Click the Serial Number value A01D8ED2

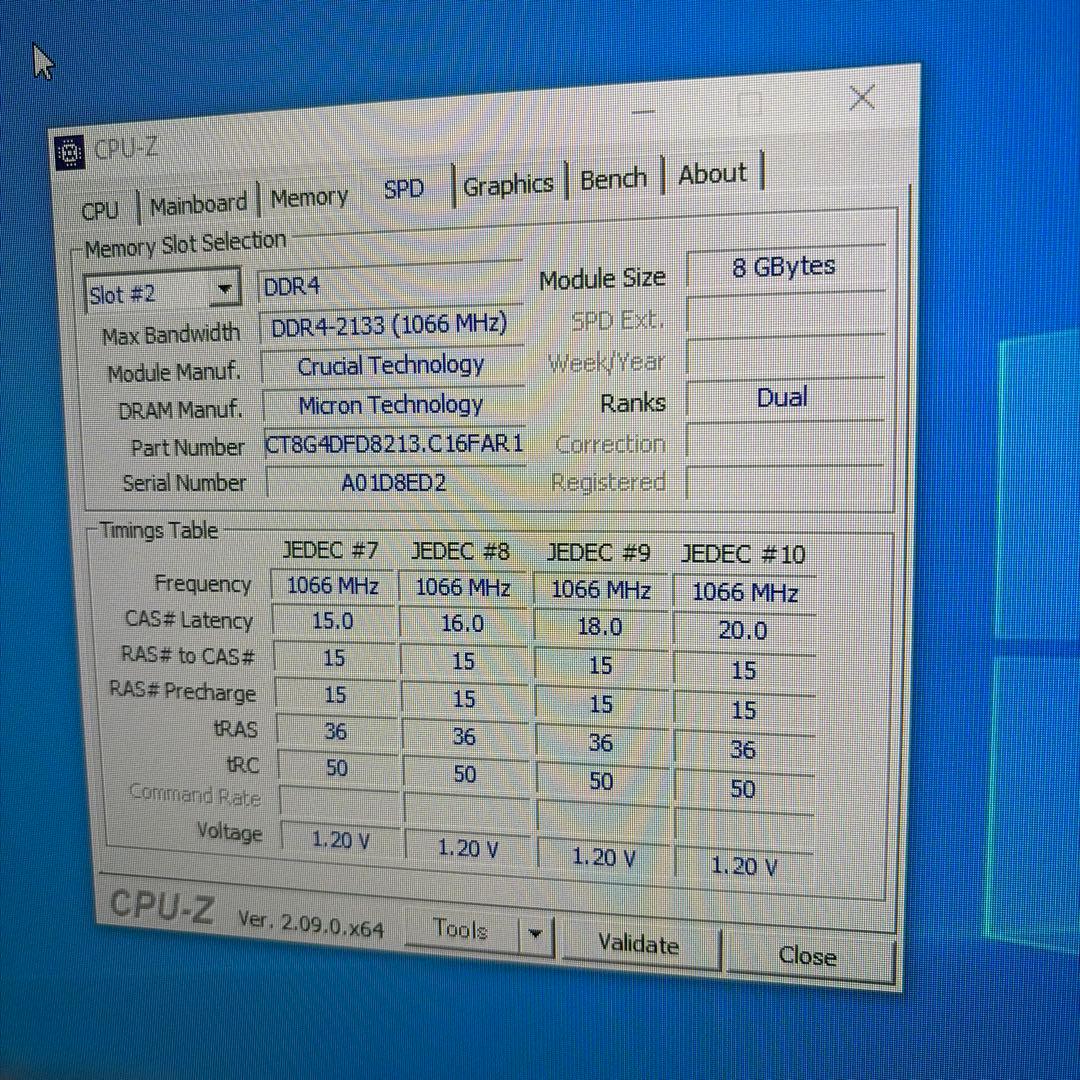click(x=393, y=482)
